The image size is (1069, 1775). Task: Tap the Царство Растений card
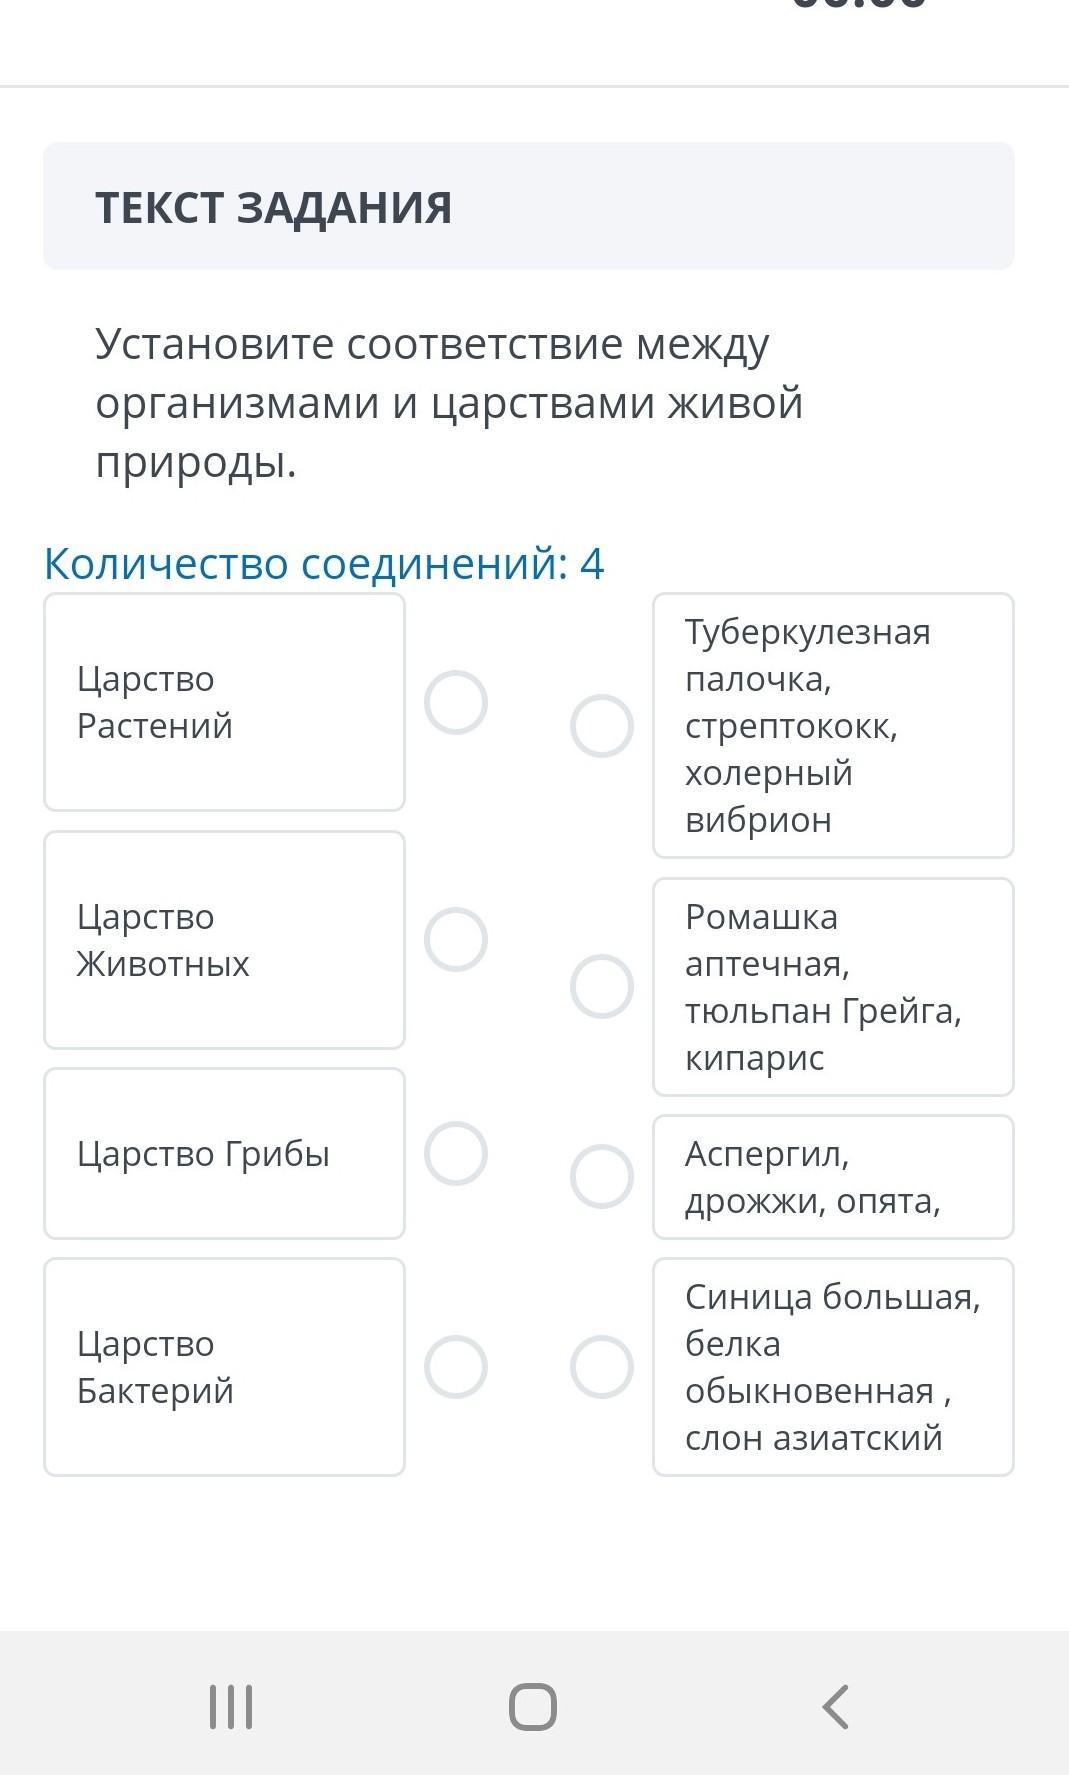tap(224, 702)
